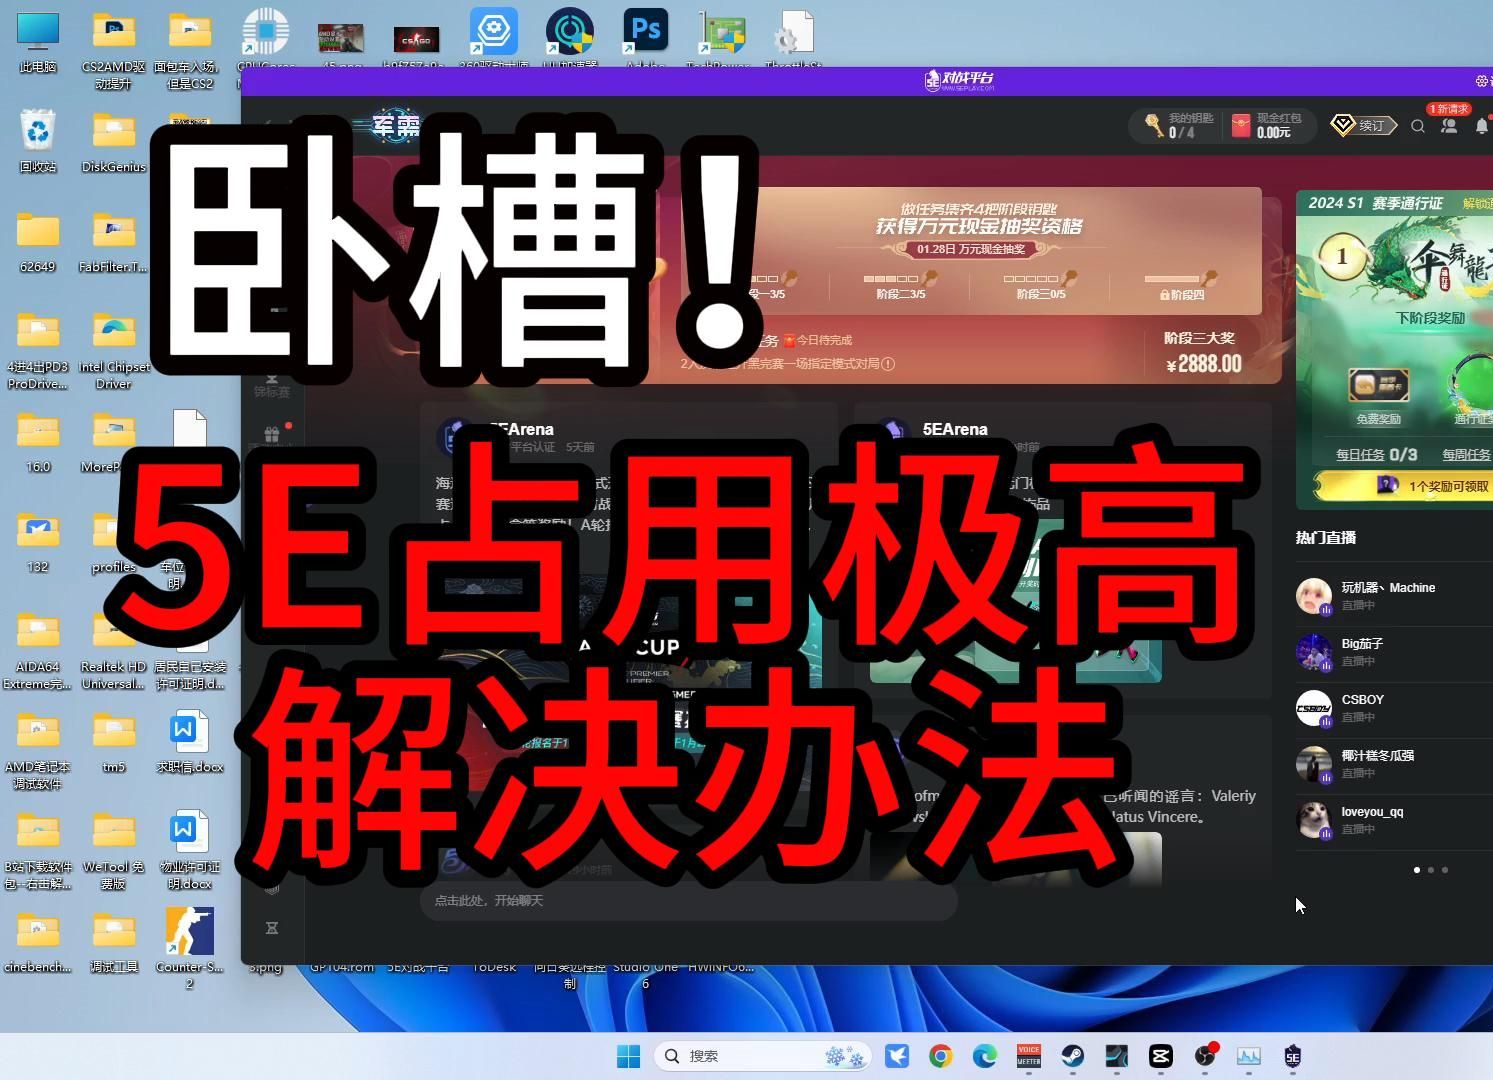
Task: Open Adobe Photoshop desktop shortcut
Action: pos(645,41)
